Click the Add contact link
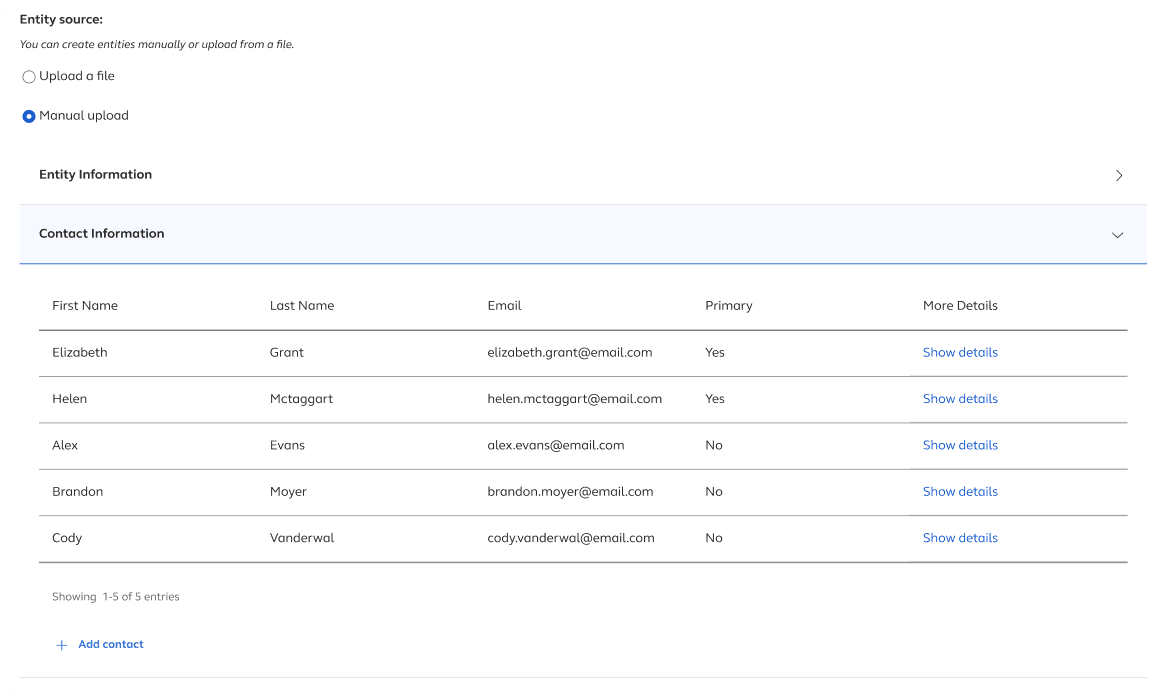 click(111, 644)
